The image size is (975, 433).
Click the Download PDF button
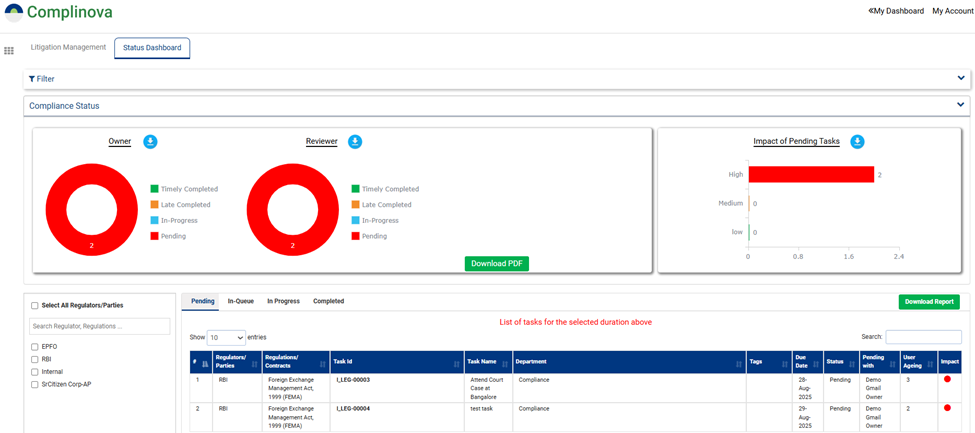click(496, 264)
